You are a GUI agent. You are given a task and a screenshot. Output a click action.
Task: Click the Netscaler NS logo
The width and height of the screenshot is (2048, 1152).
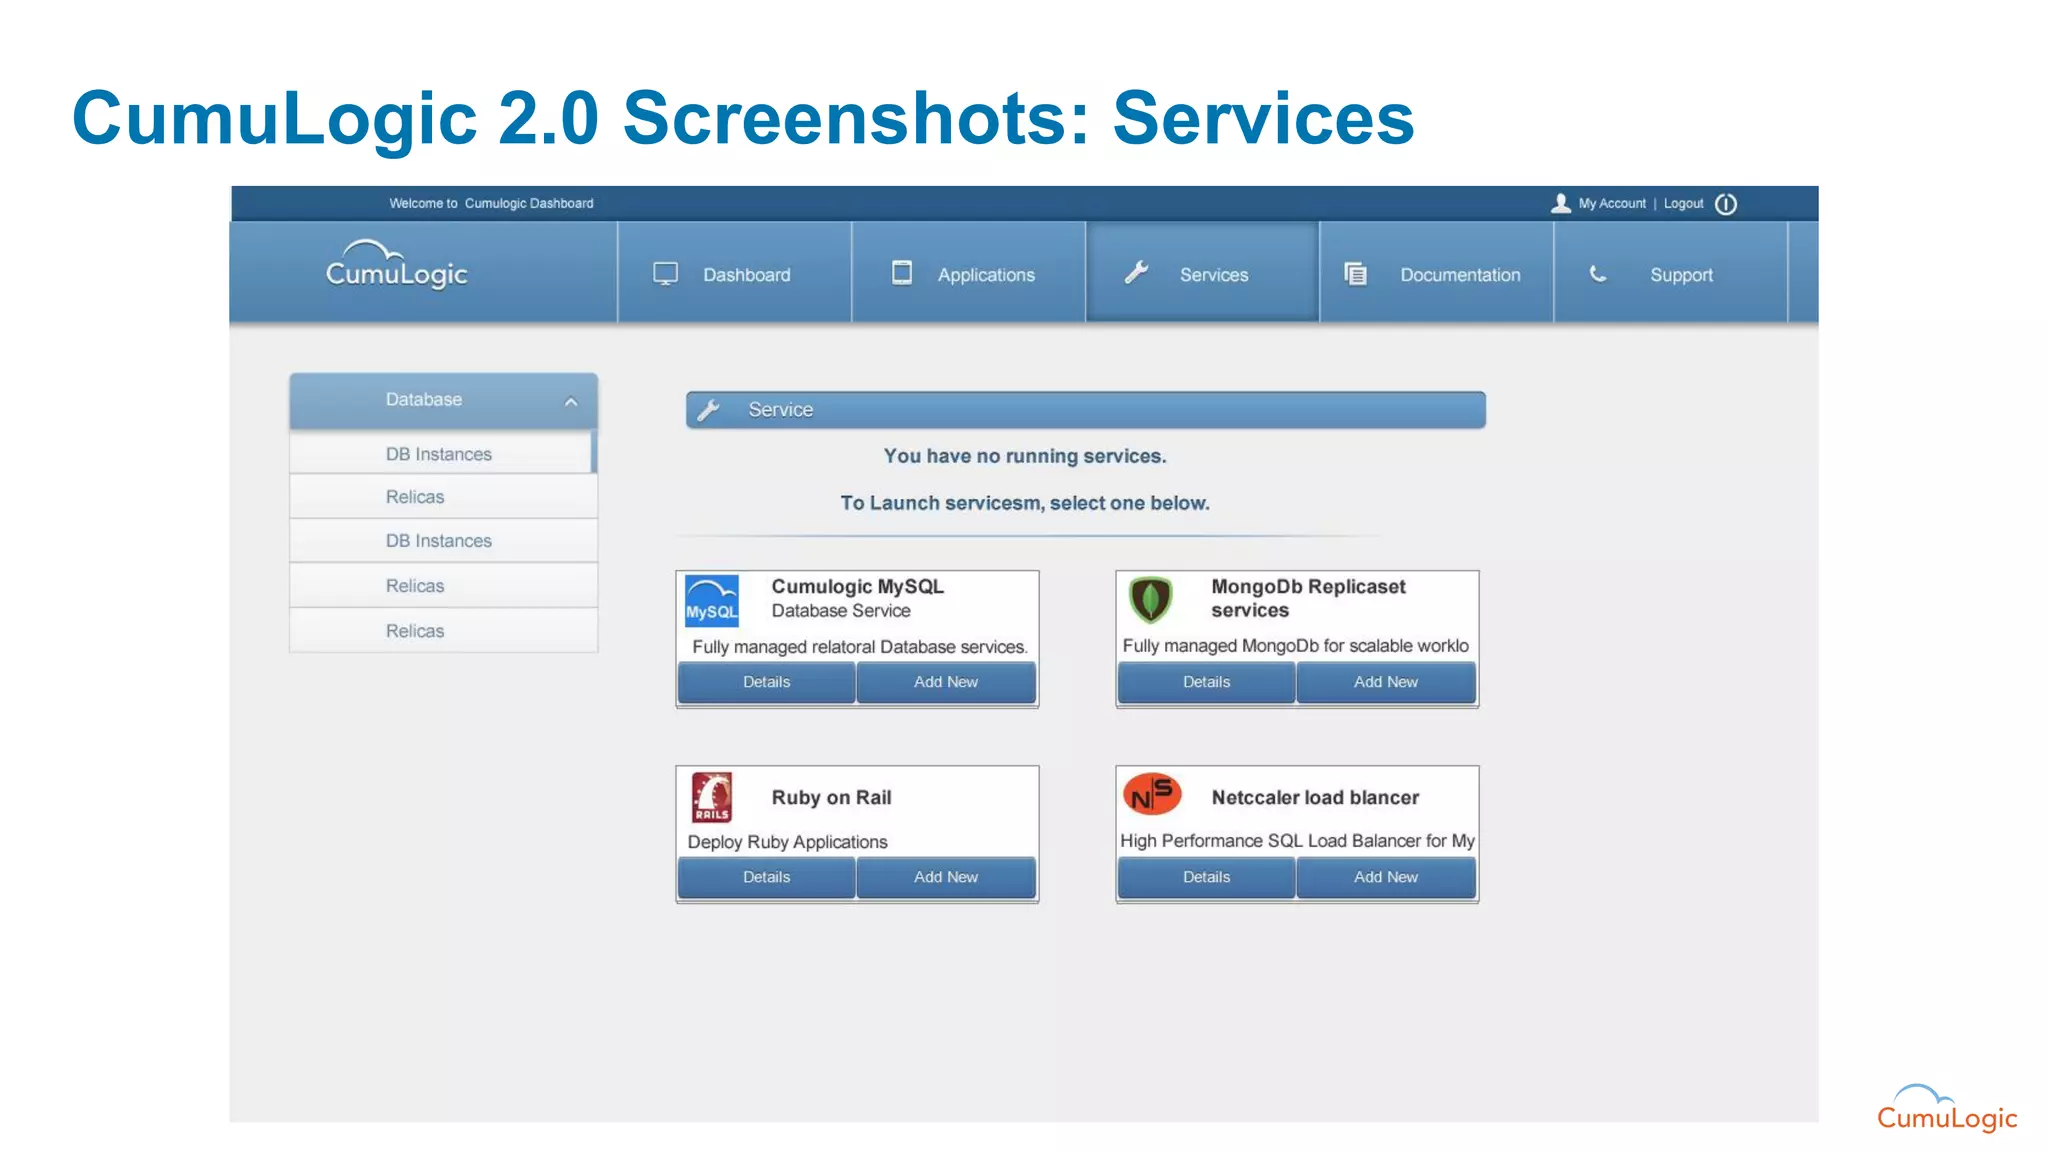pyautogui.click(x=1152, y=795)
